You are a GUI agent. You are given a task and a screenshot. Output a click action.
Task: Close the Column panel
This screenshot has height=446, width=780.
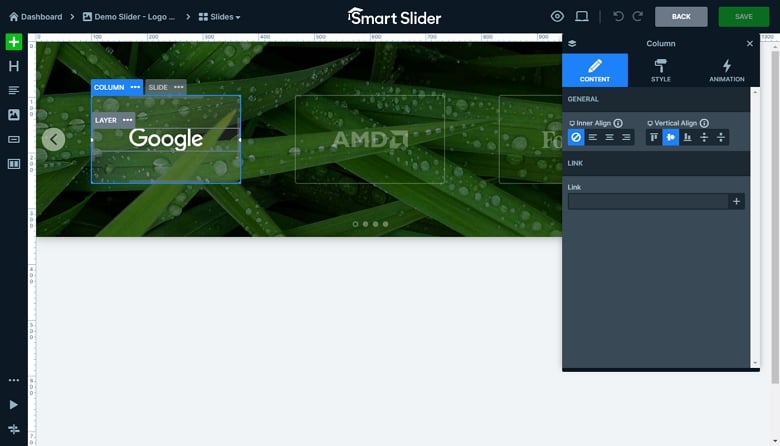[x=750, y=44]
